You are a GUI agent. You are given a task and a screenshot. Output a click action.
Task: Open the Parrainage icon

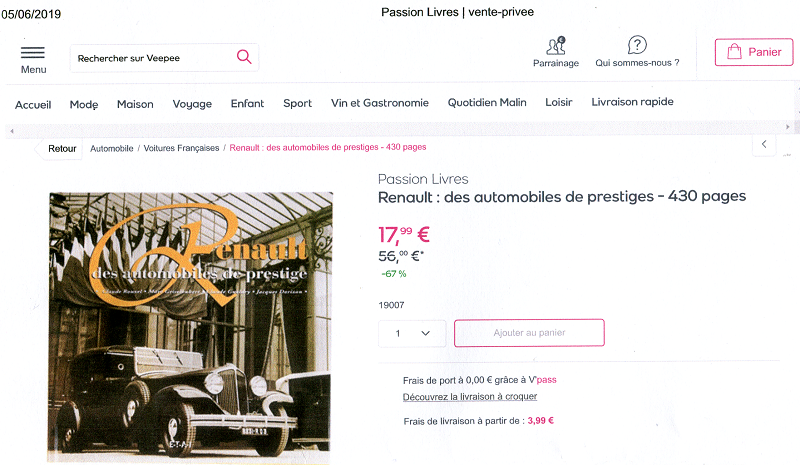(556, 46)
